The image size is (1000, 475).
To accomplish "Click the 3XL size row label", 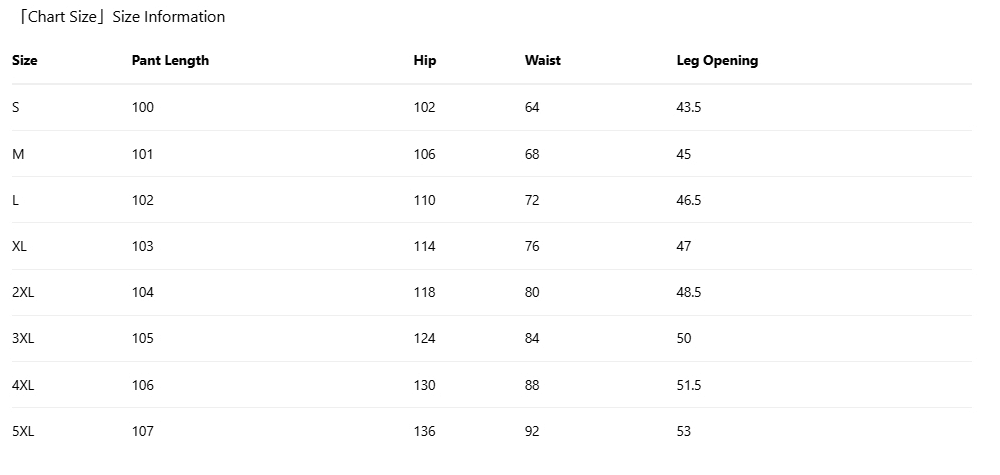I will pyautogui.click(x=23, y=338).
